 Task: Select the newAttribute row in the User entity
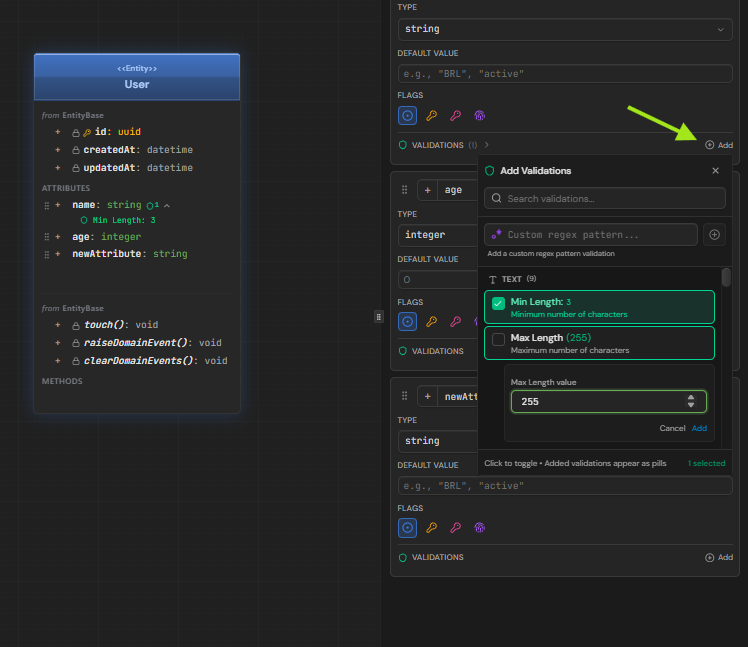pyautogui.click(x=130, y=254)
